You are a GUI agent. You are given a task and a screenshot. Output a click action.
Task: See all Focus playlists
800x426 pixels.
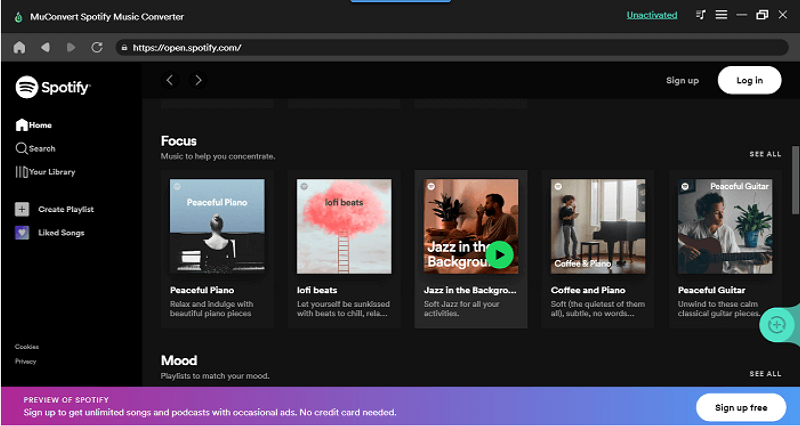pos(765,154)
